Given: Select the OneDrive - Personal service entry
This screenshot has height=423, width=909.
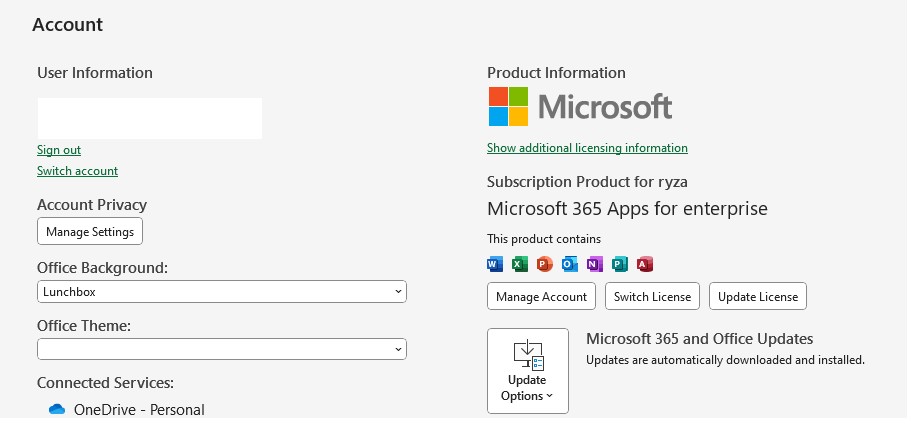Looking at the screenshot, I should pos(127,410).
